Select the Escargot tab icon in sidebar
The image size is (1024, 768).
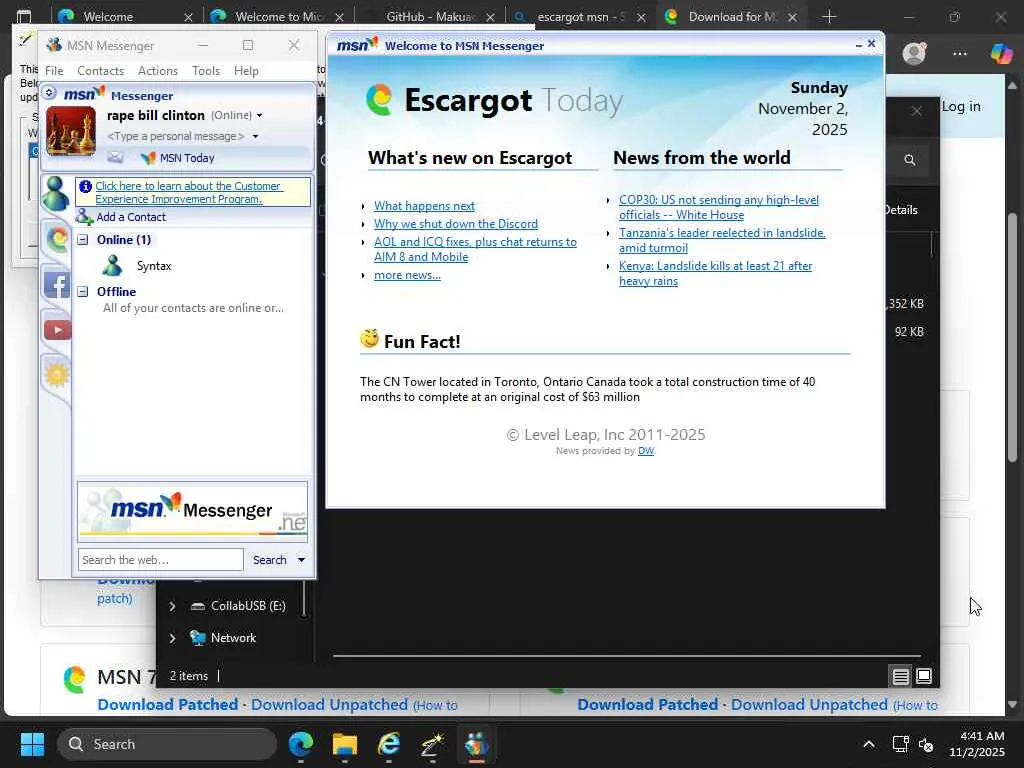pos(57,239)
